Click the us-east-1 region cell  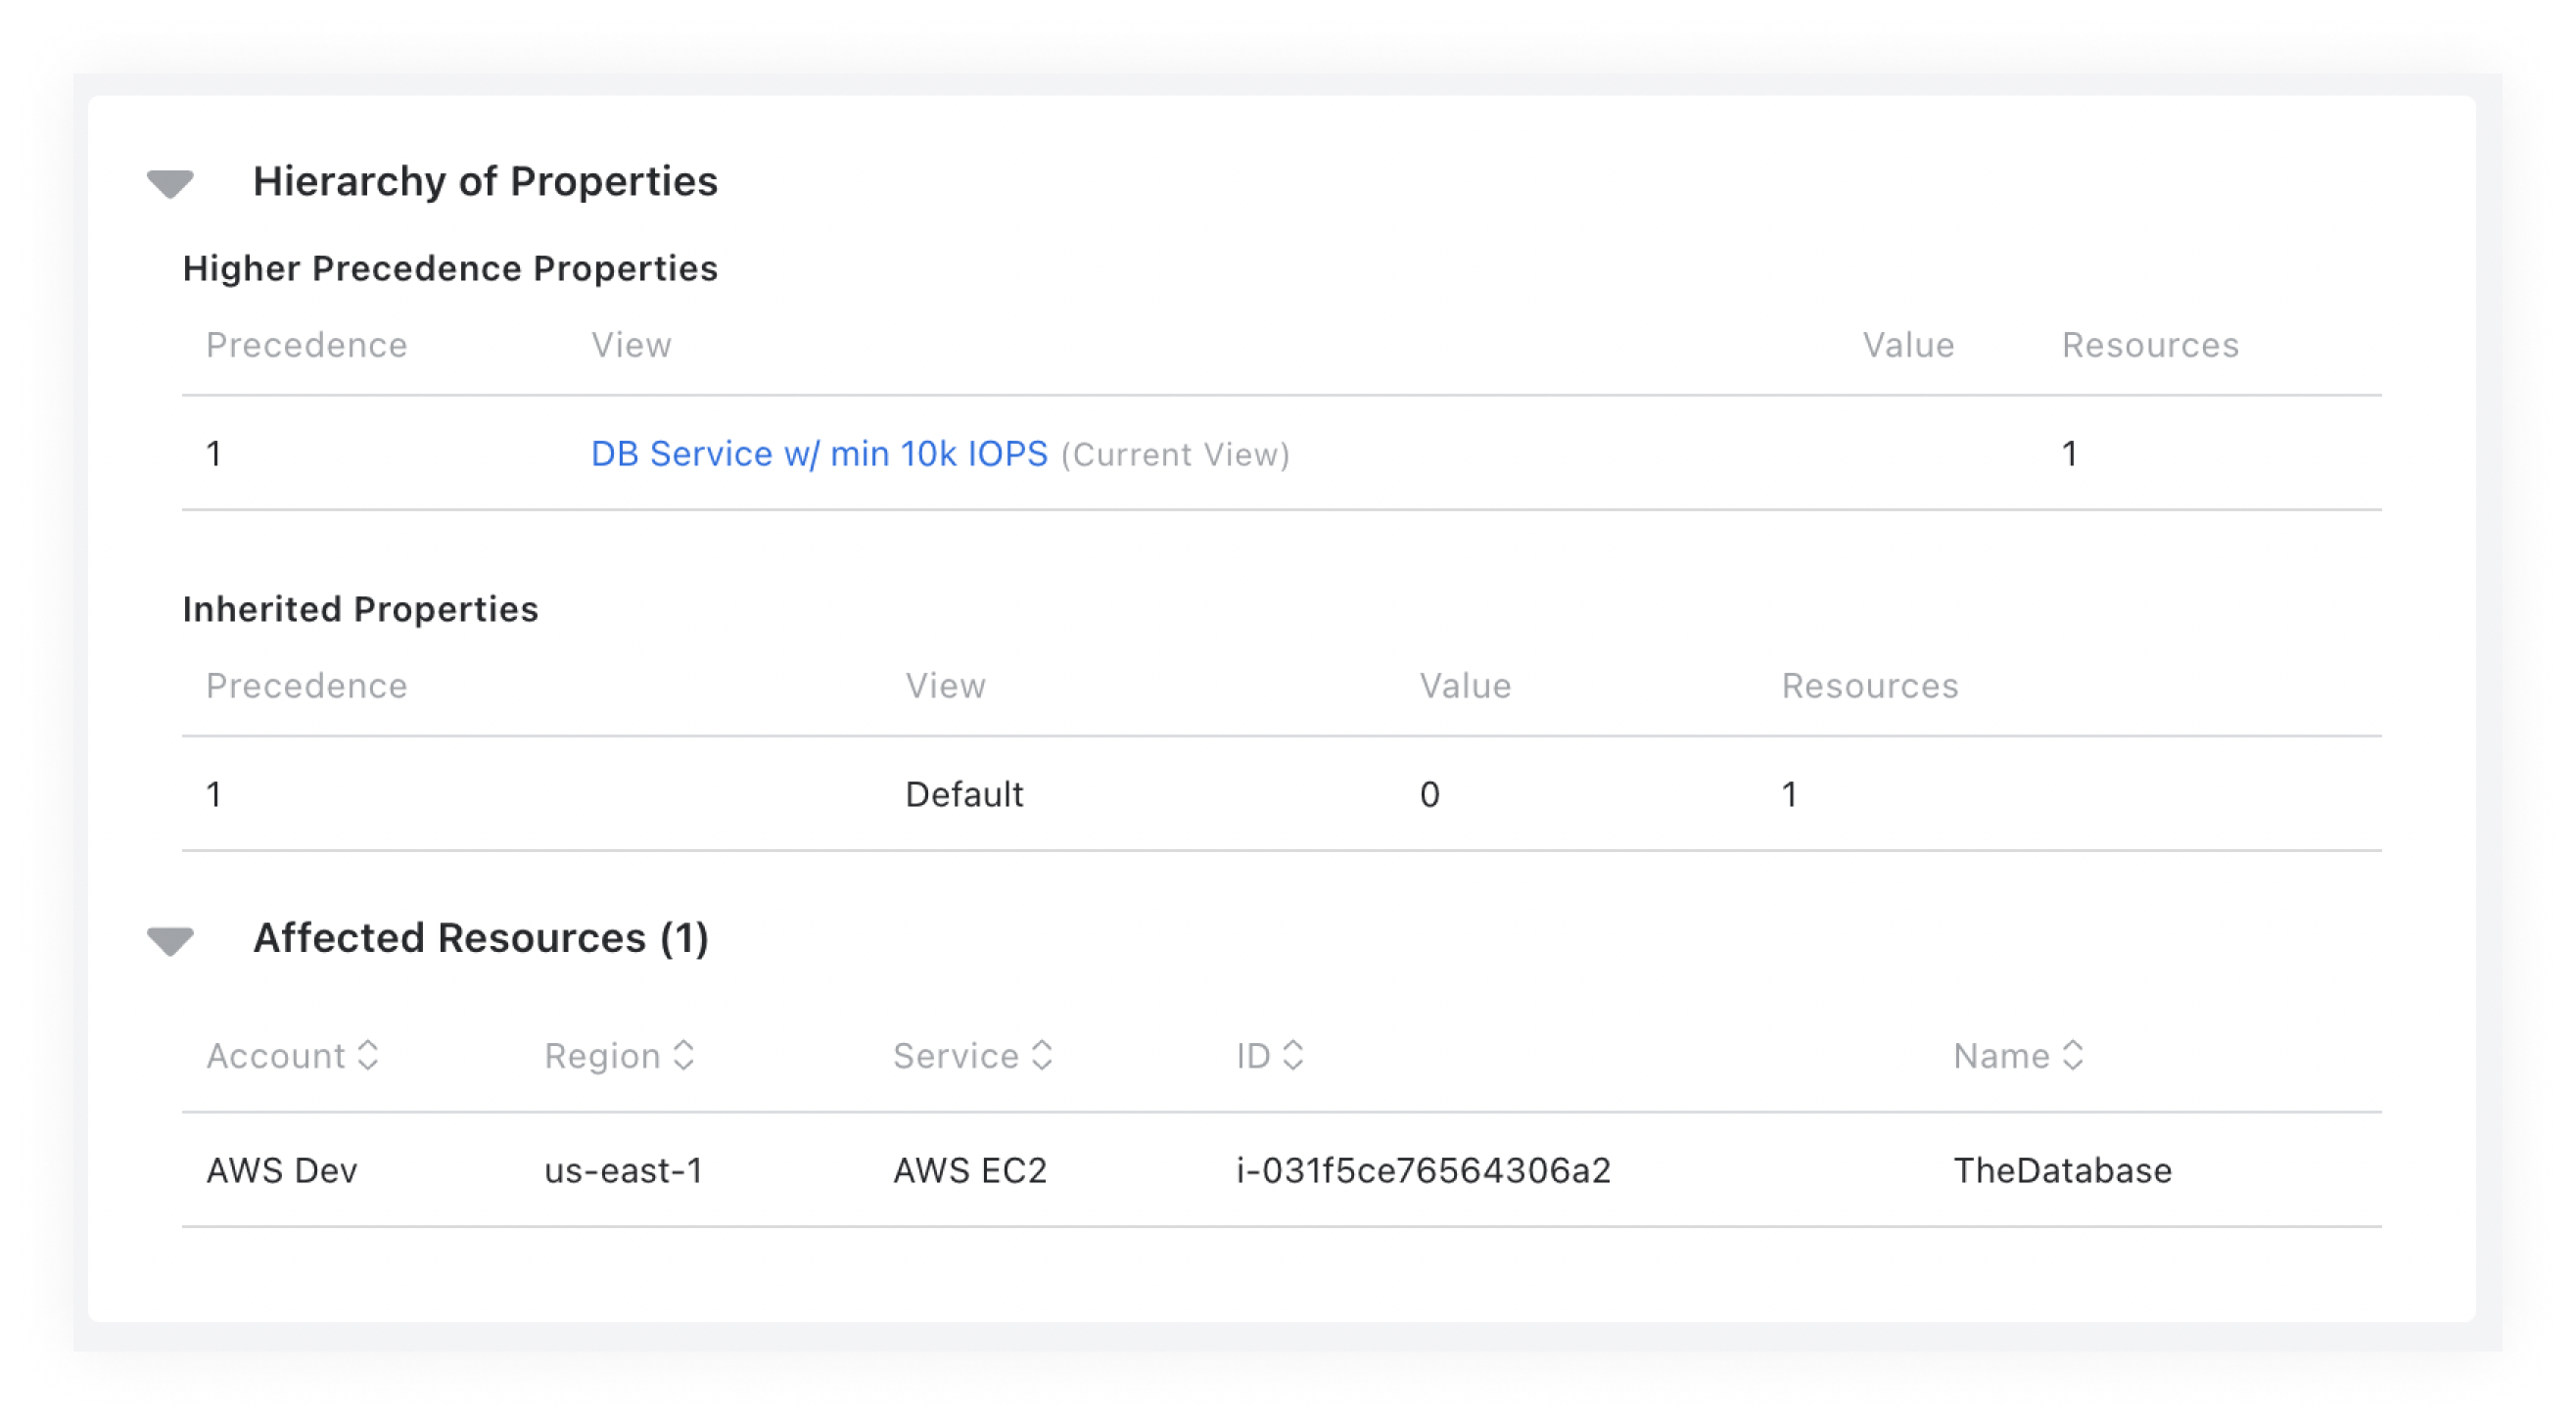624,1170
